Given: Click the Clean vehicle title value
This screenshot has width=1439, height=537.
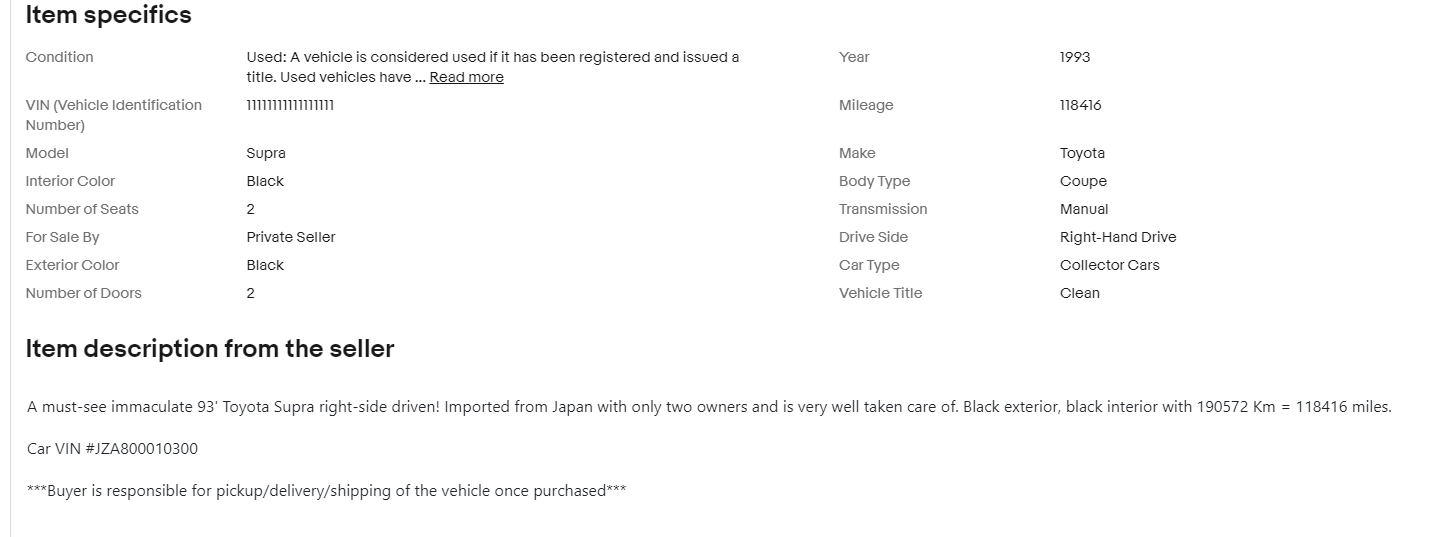Looking at the screenshot, I should coord(1079,293).
